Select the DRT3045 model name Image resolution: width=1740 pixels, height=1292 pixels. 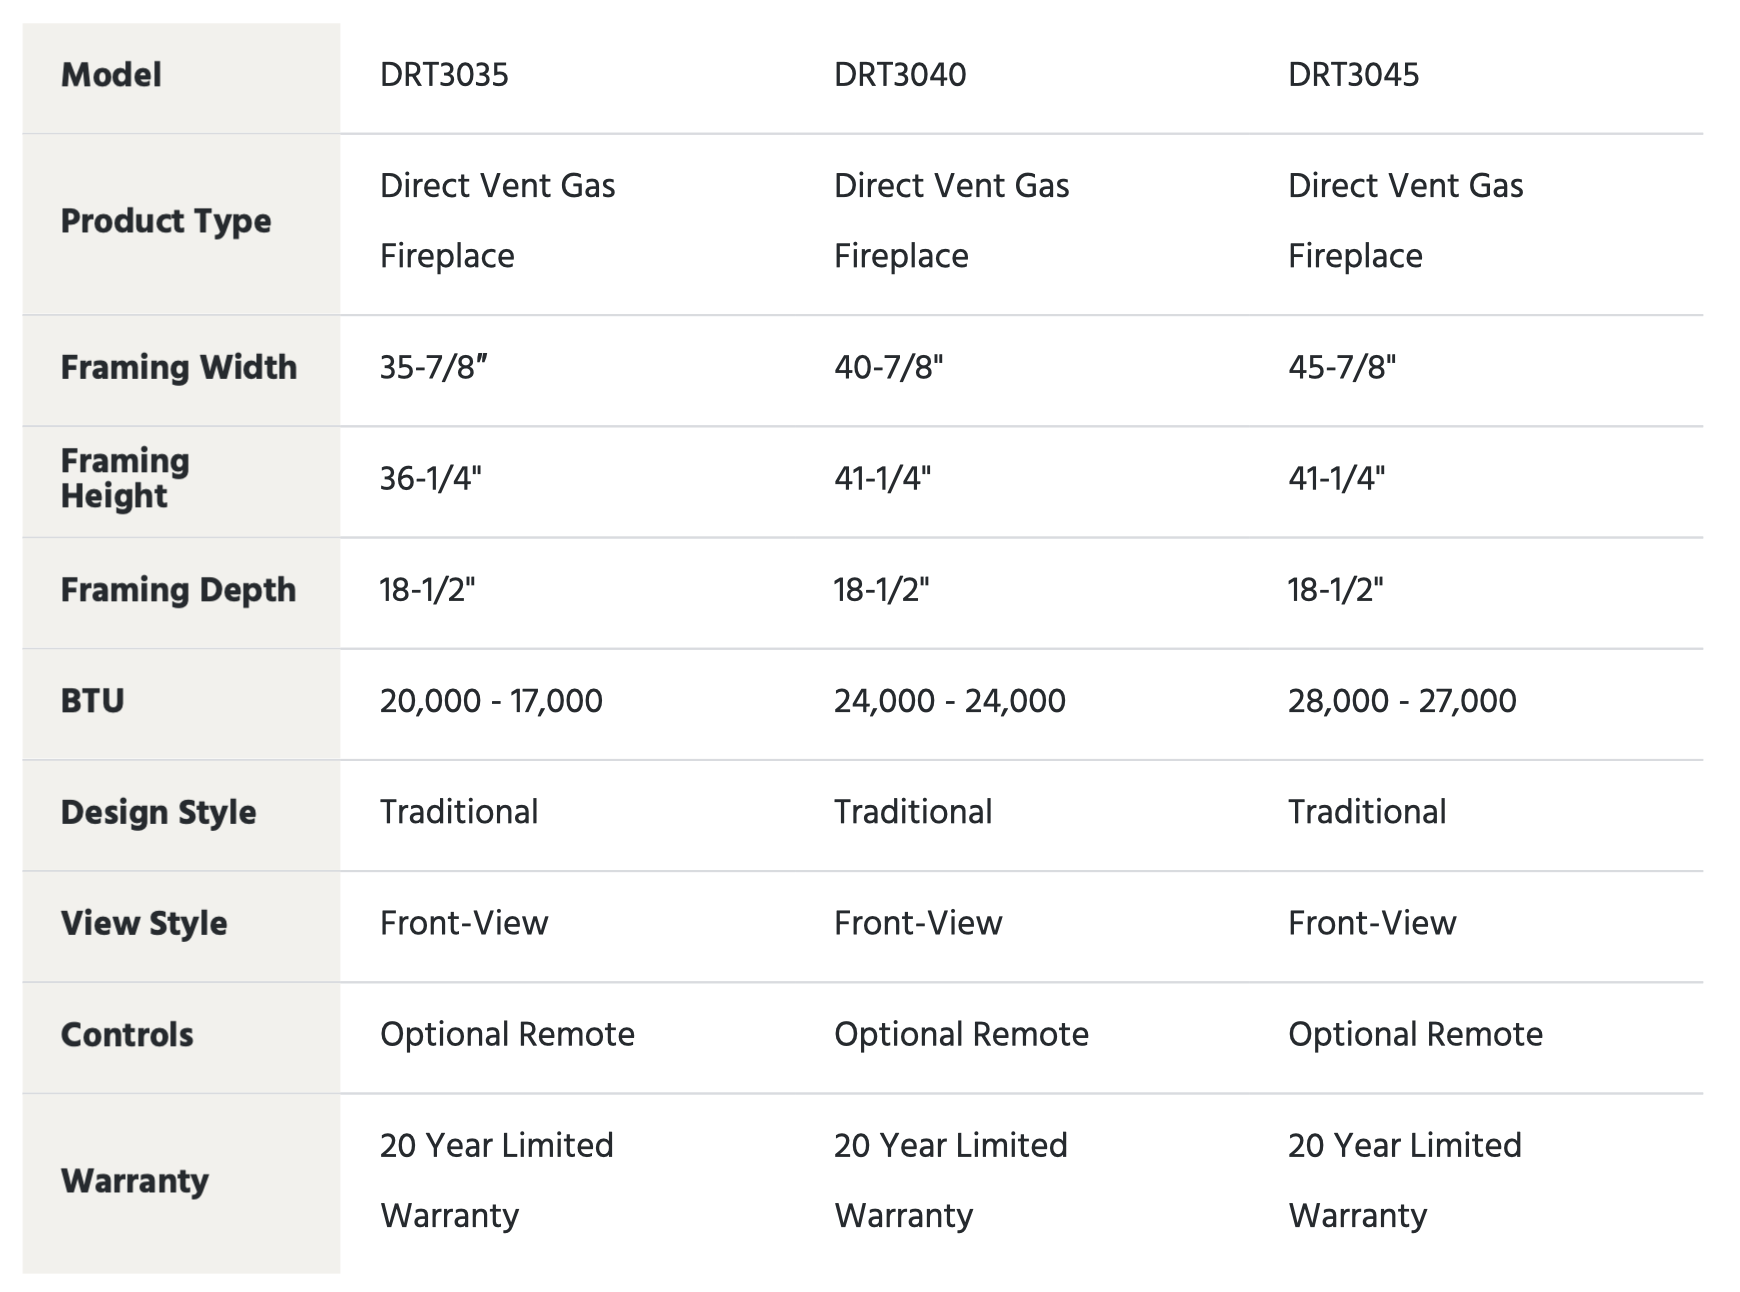click(x=1353, y=75)
